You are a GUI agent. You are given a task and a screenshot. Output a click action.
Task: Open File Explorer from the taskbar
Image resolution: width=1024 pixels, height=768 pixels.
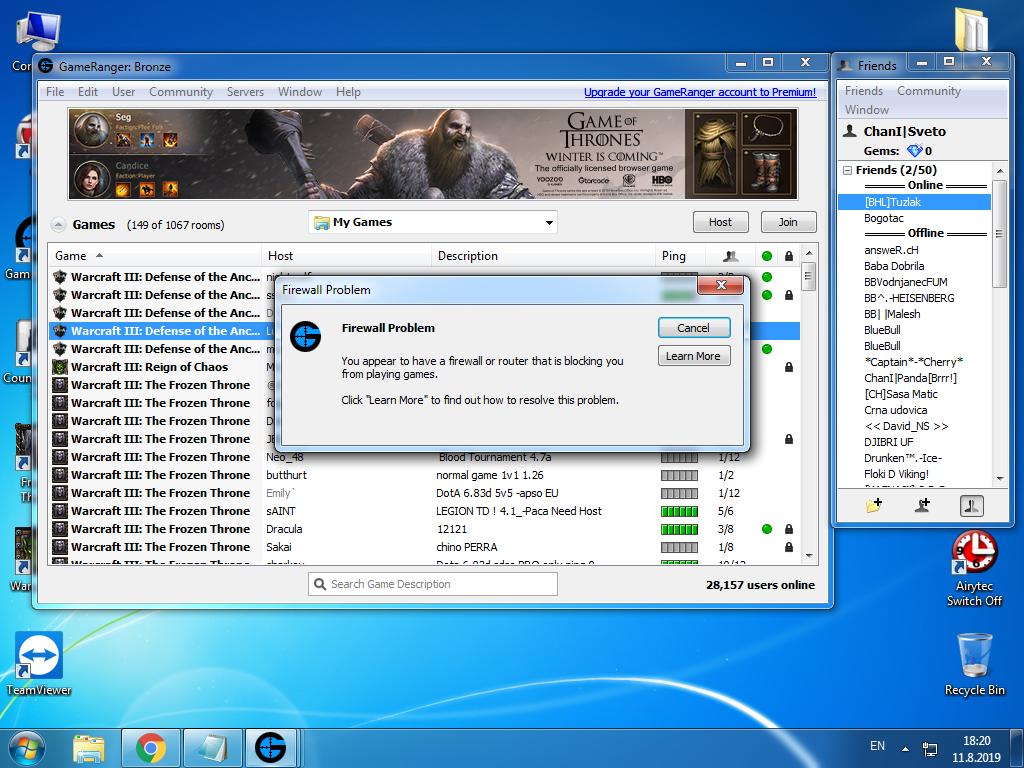tap(89, 748)
